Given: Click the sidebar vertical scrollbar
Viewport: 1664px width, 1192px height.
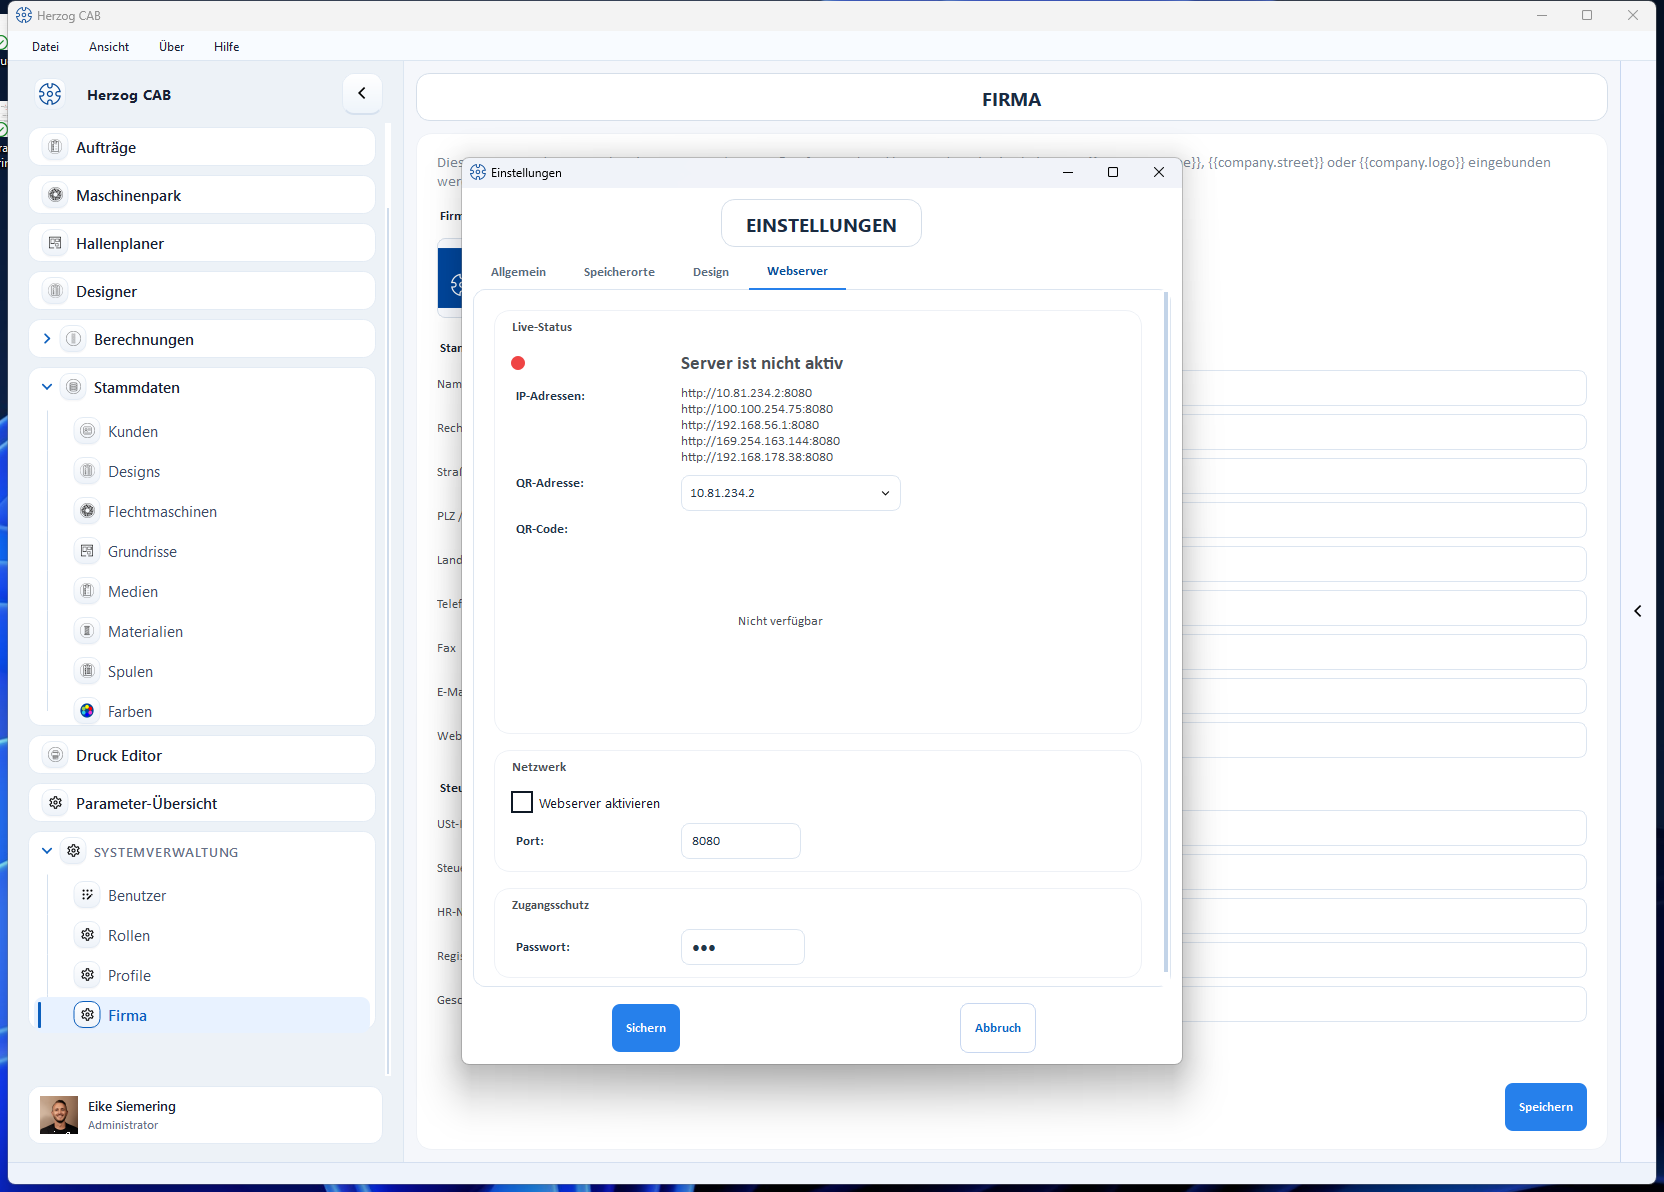Looking at the screenshot, I should [x=388, y=640].
